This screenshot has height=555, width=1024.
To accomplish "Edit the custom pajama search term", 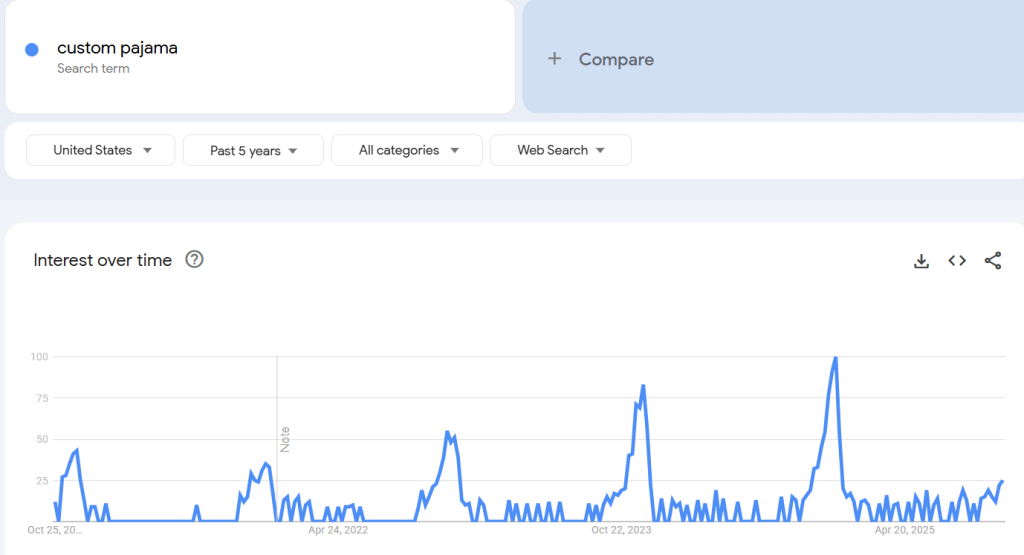I will [117, 48].
